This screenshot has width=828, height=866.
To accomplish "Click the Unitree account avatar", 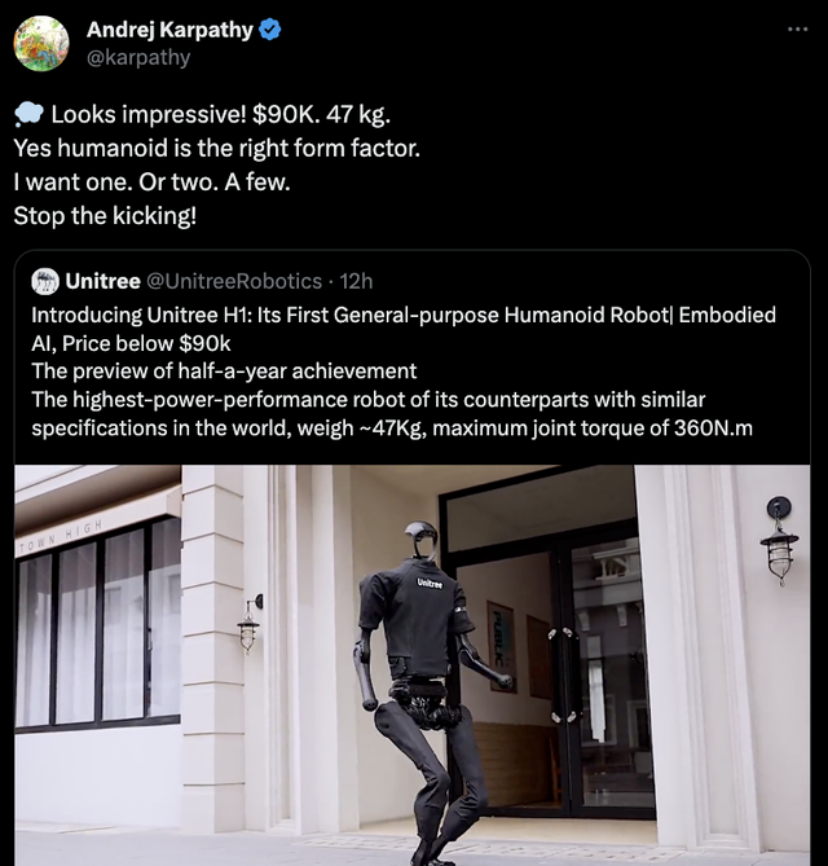I will 45,280.
